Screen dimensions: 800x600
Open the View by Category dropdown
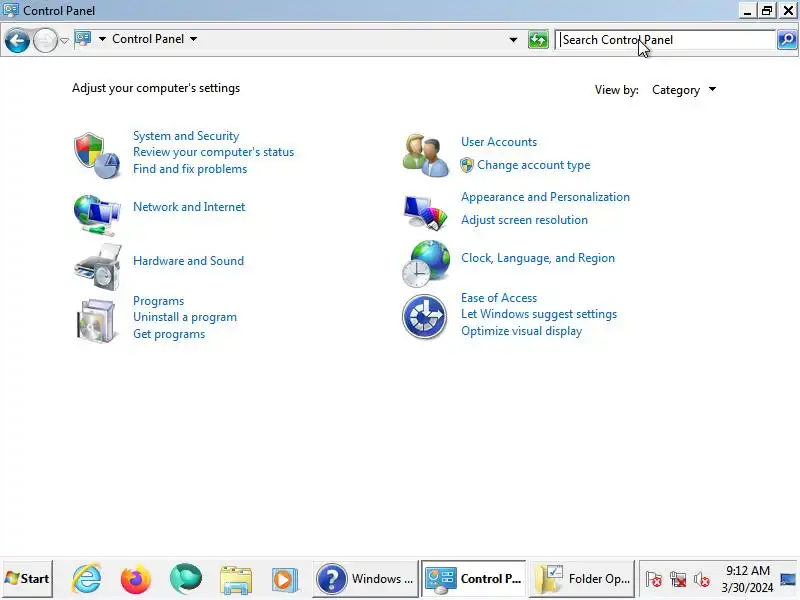tap(684, 90)
